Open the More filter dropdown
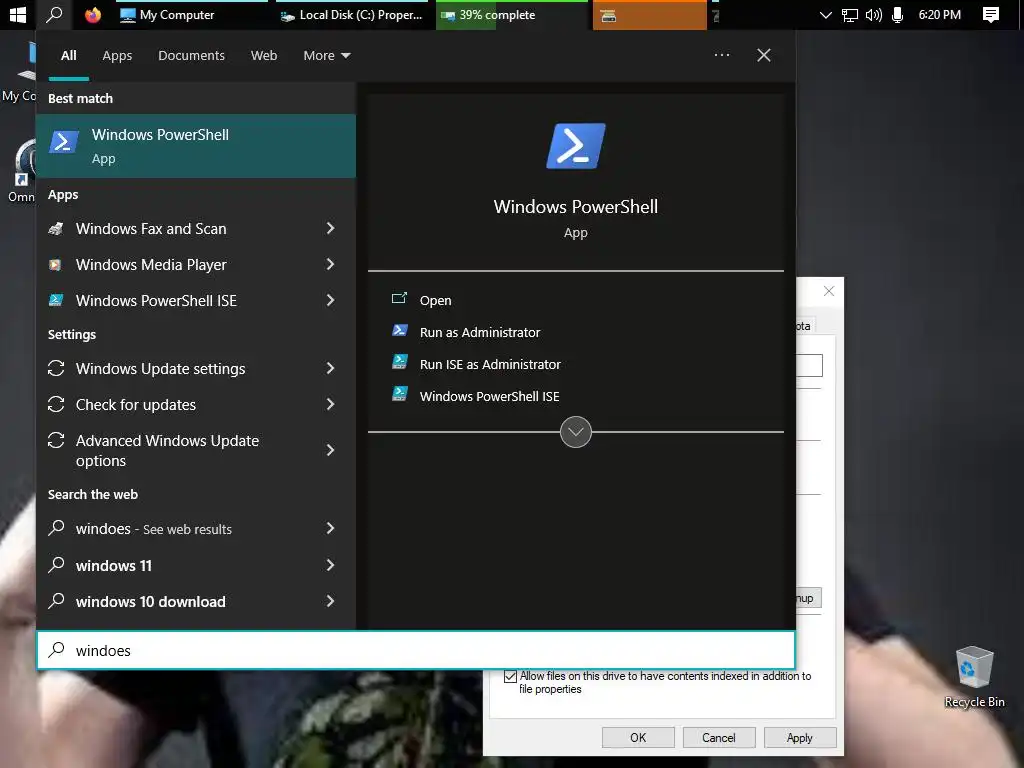Image resolution: width=1024 pixels, height=768 pixels. click(x=327, y=56)
